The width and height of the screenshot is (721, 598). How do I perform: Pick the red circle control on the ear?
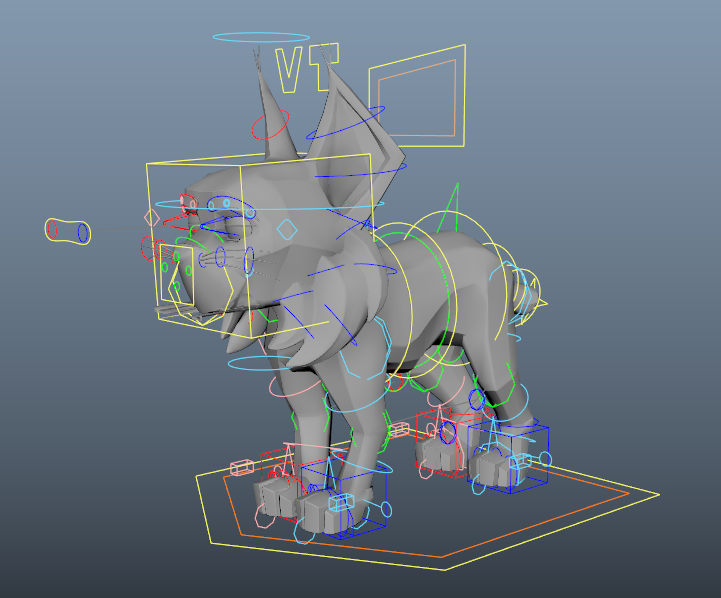pyautogui.click(x=270, y=125)
